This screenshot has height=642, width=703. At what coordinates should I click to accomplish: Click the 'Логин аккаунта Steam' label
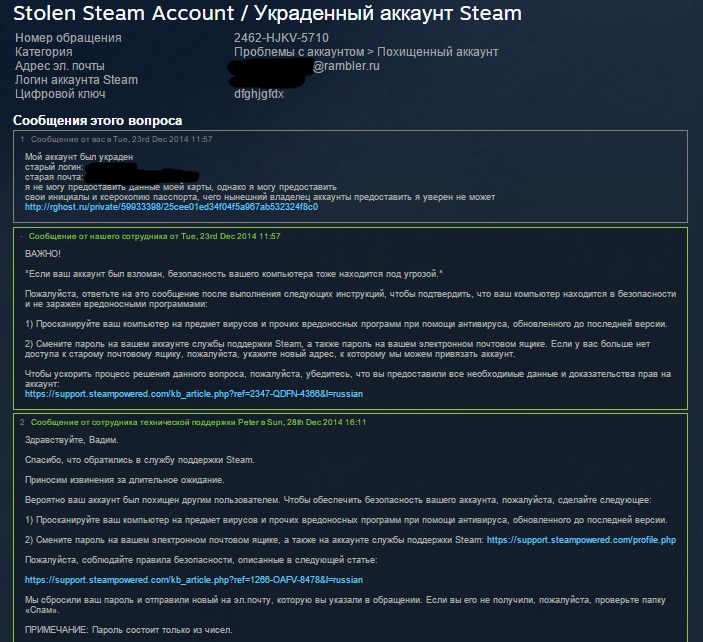(x=76, y=80)
